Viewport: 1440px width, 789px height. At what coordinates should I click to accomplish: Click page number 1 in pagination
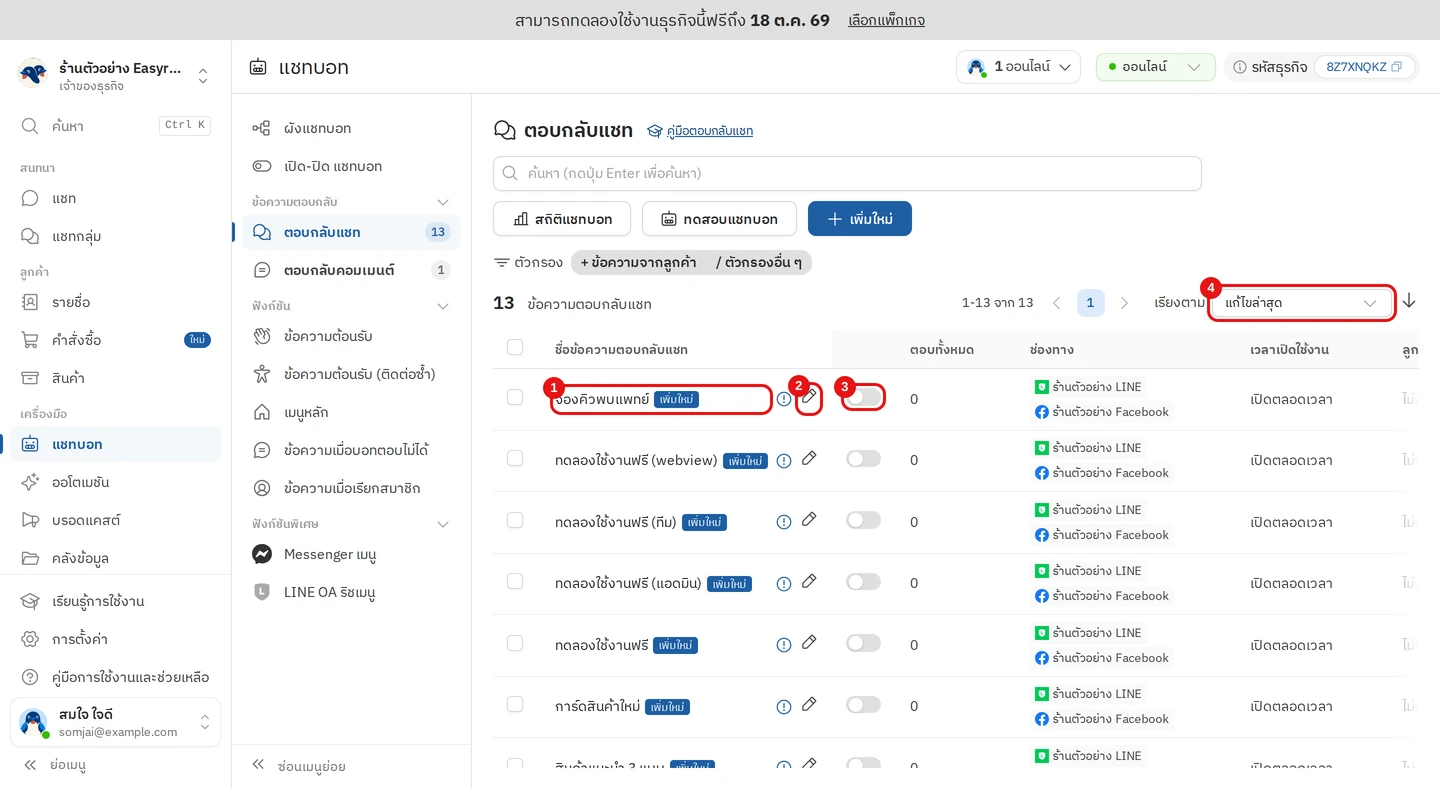tap(1090, 303)
